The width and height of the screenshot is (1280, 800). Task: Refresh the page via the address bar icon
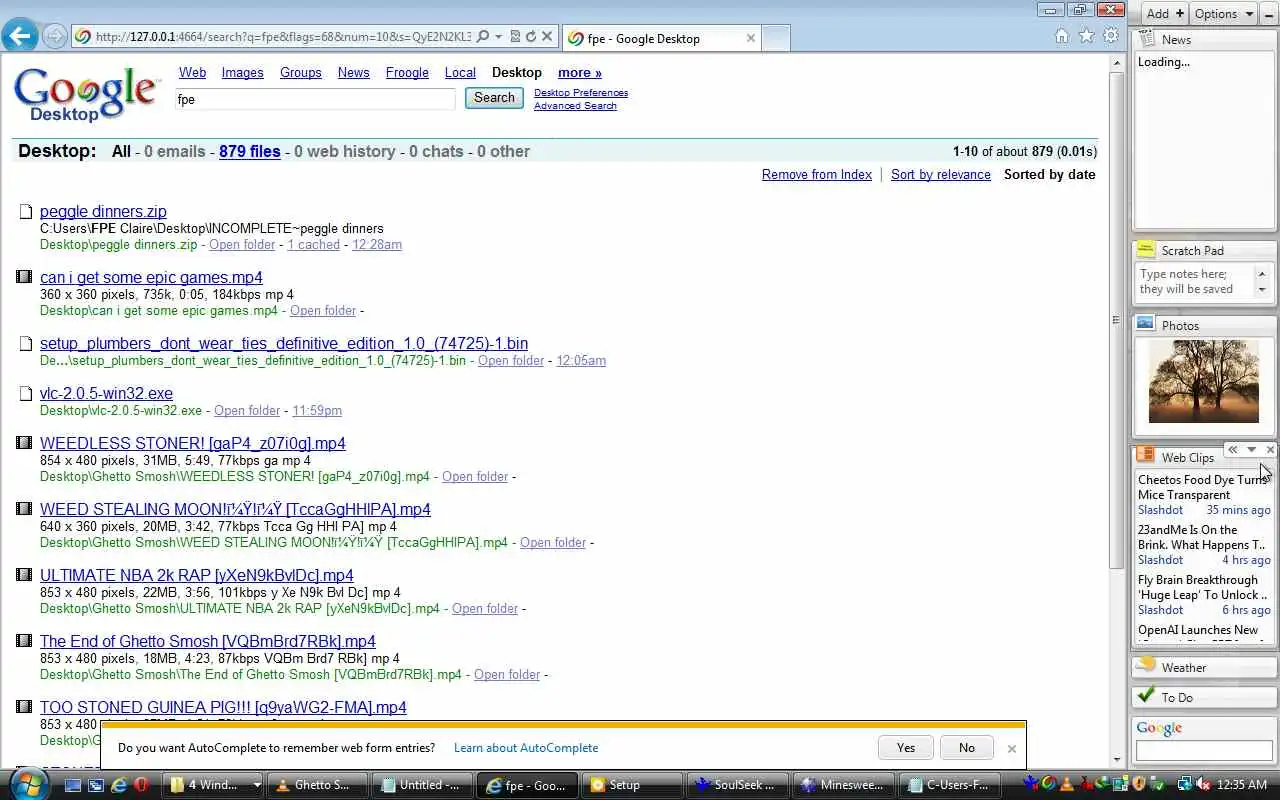531,36
